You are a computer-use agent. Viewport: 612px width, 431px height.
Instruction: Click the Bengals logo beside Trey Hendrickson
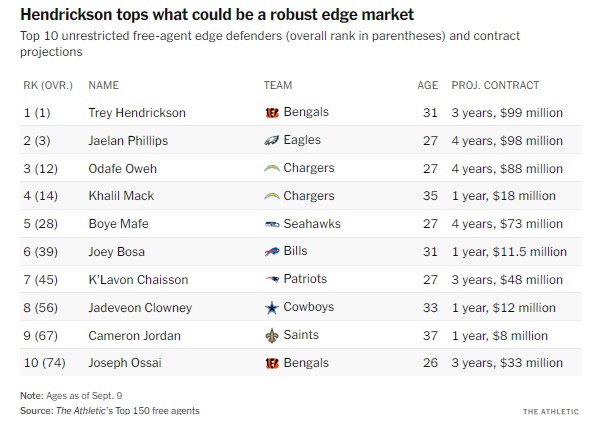(270, 113)
